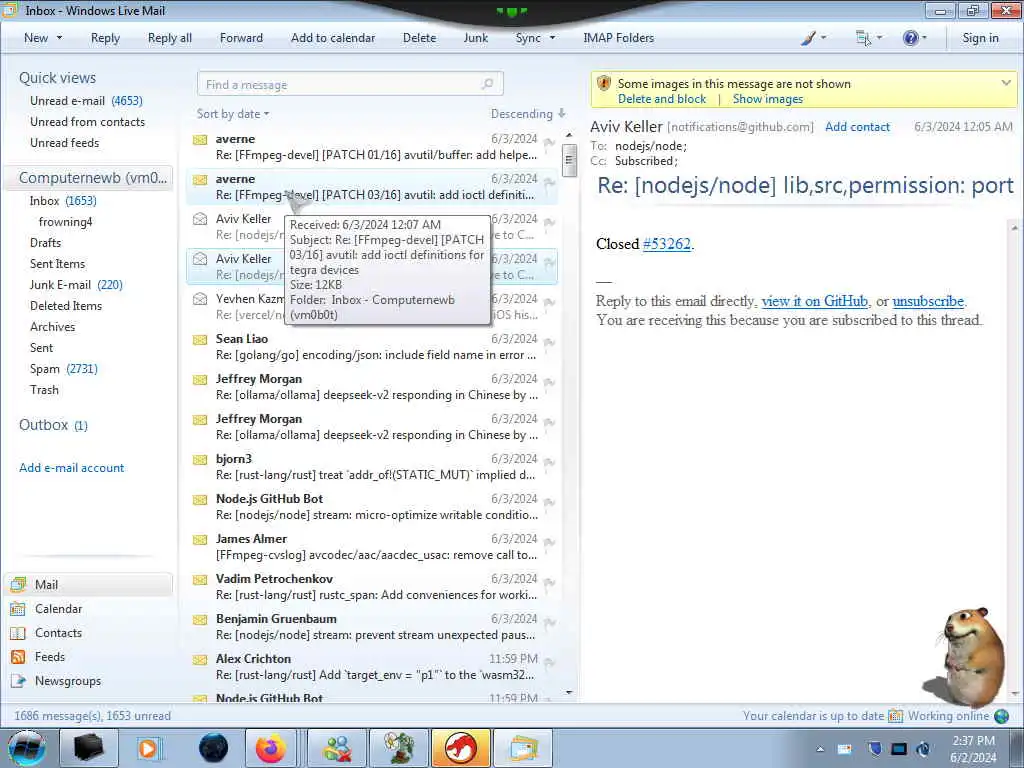Click the Sign in button
Viewport: 1024px width, 768px height.
click(x=980, y=38)
